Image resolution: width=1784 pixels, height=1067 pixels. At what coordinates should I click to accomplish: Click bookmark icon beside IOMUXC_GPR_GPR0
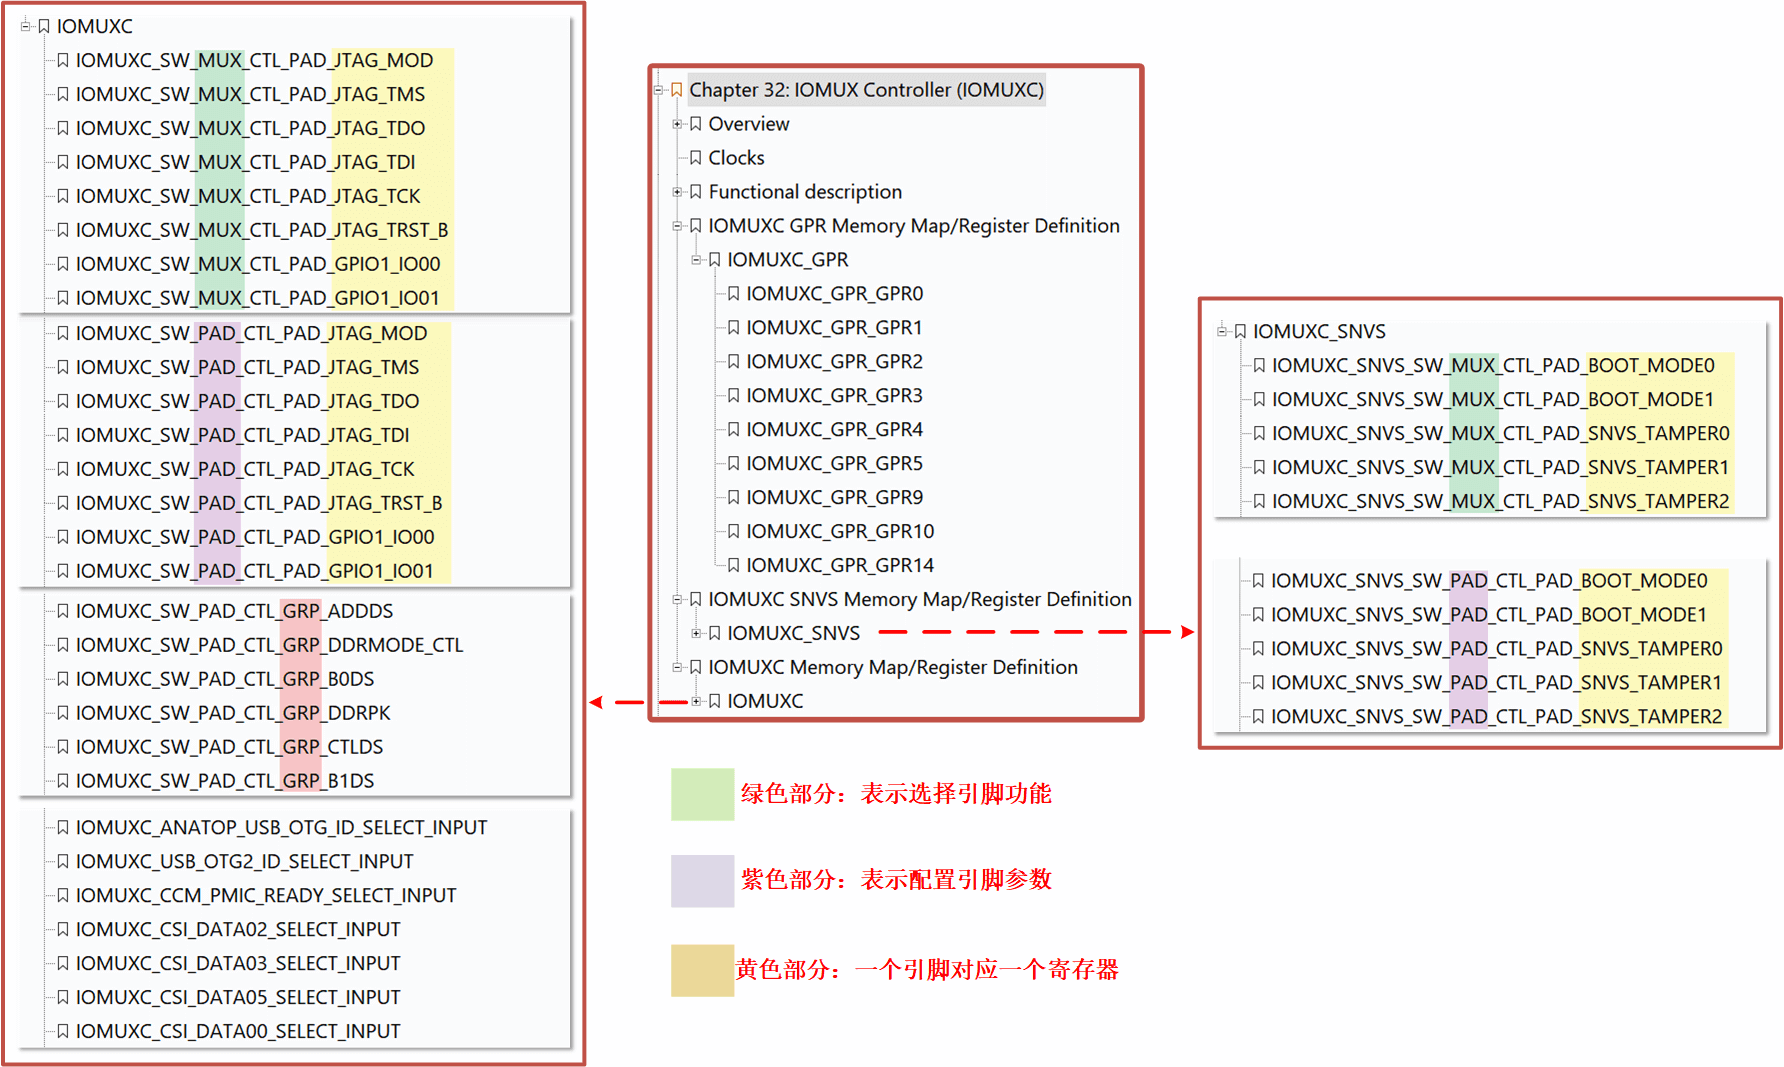click(733, 294)
